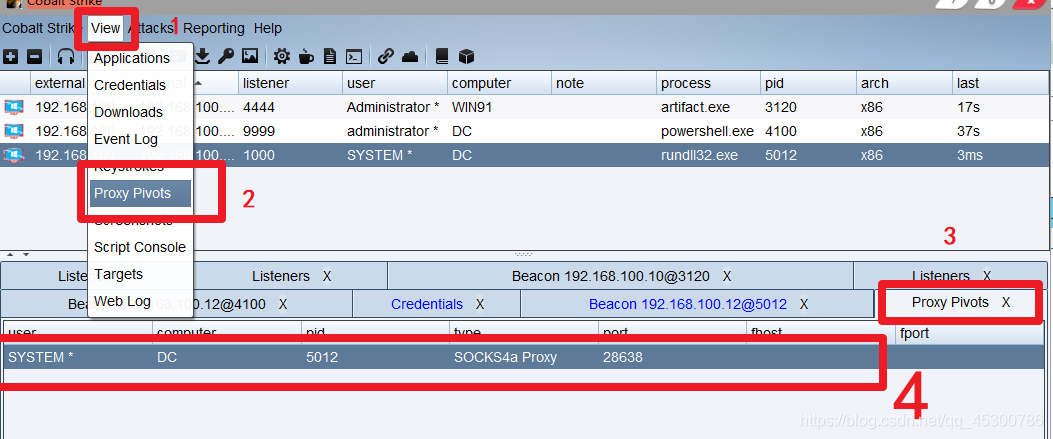The image size is (1053, 439).
Task: Sort sessions by the listener column header
Action: tap(289, 83)
